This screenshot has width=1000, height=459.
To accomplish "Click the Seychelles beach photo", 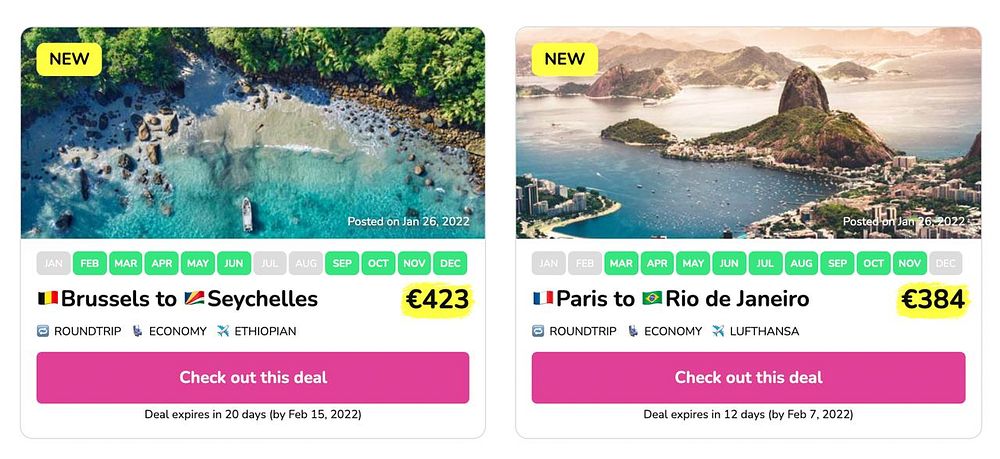I will click(x=253, y=132).
